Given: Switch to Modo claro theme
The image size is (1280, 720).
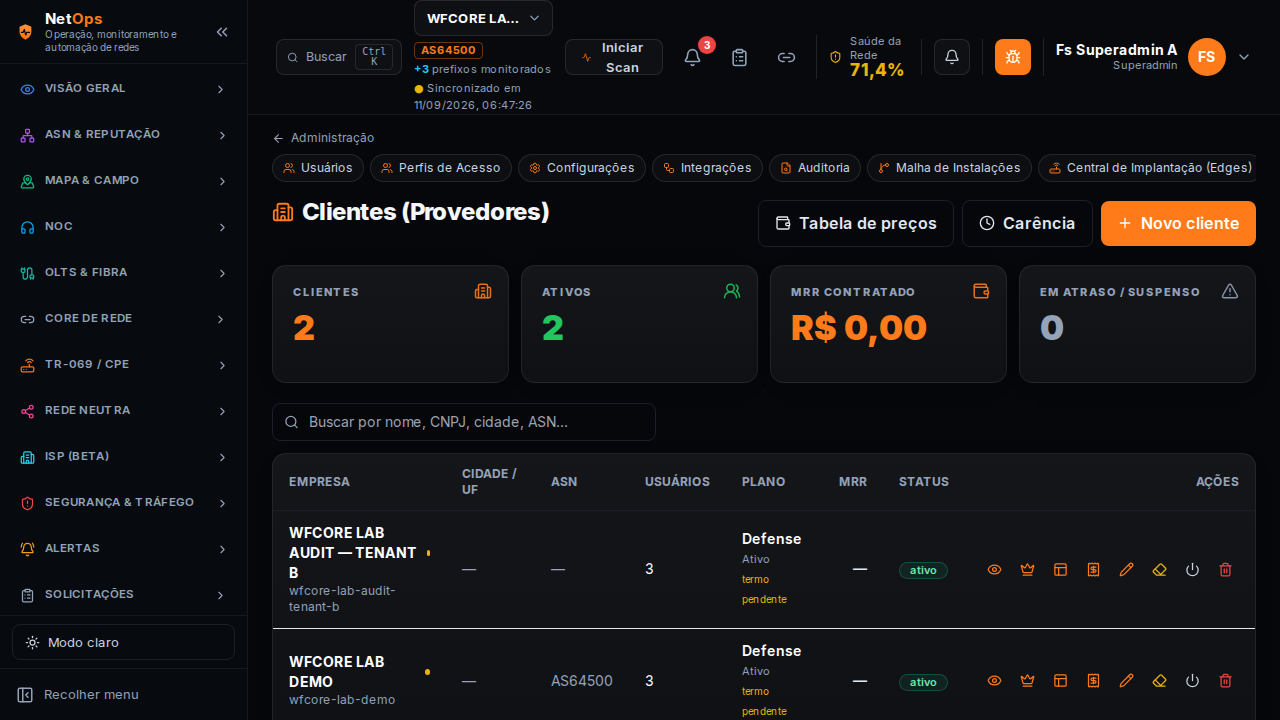Looking at the screenshot, I should (123, 642).
